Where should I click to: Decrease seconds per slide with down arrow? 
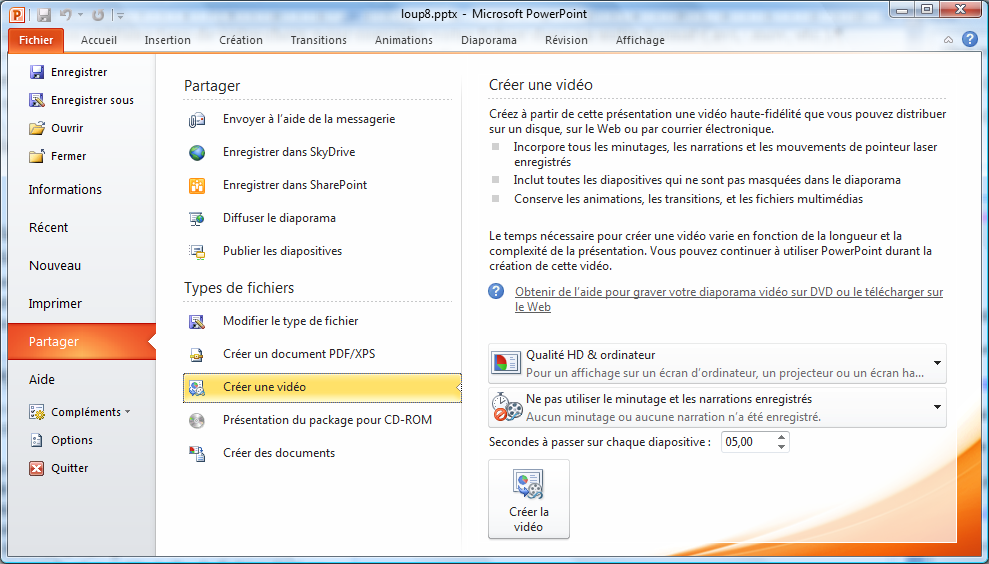pyautogui.click(x=781, y=447)
